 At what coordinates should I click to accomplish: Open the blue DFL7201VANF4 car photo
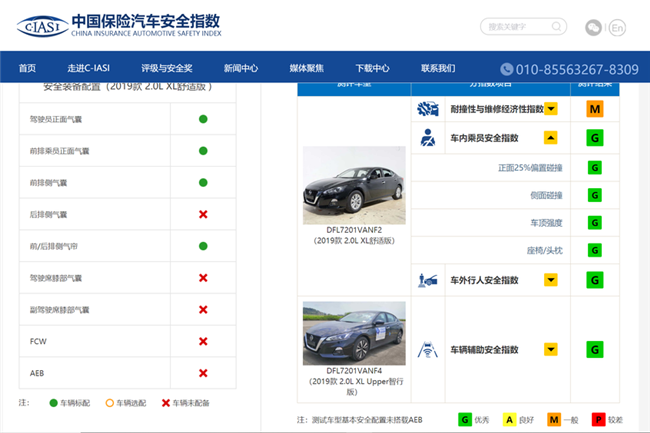click(x=354, y=333)
